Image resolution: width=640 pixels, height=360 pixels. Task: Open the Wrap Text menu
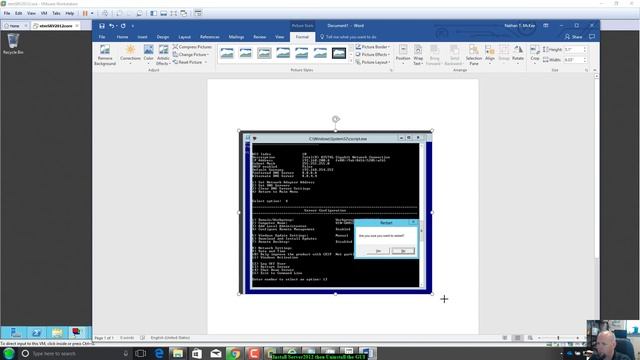pos(418,55)
